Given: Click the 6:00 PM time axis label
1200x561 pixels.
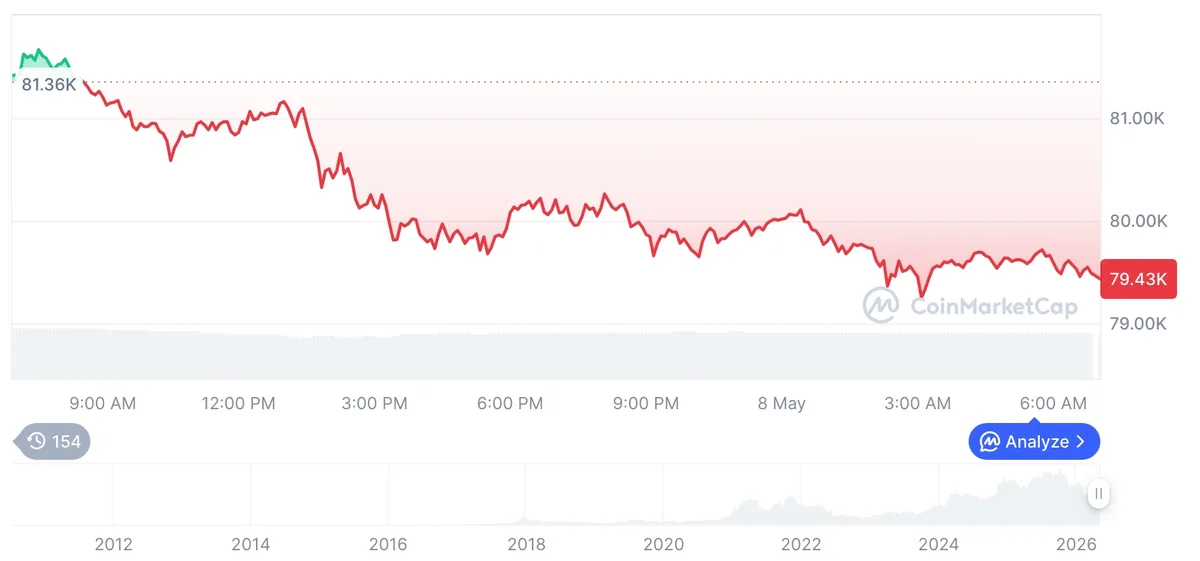Looking at the screenshot, I should pyautogui.click(x=510, y=404).
